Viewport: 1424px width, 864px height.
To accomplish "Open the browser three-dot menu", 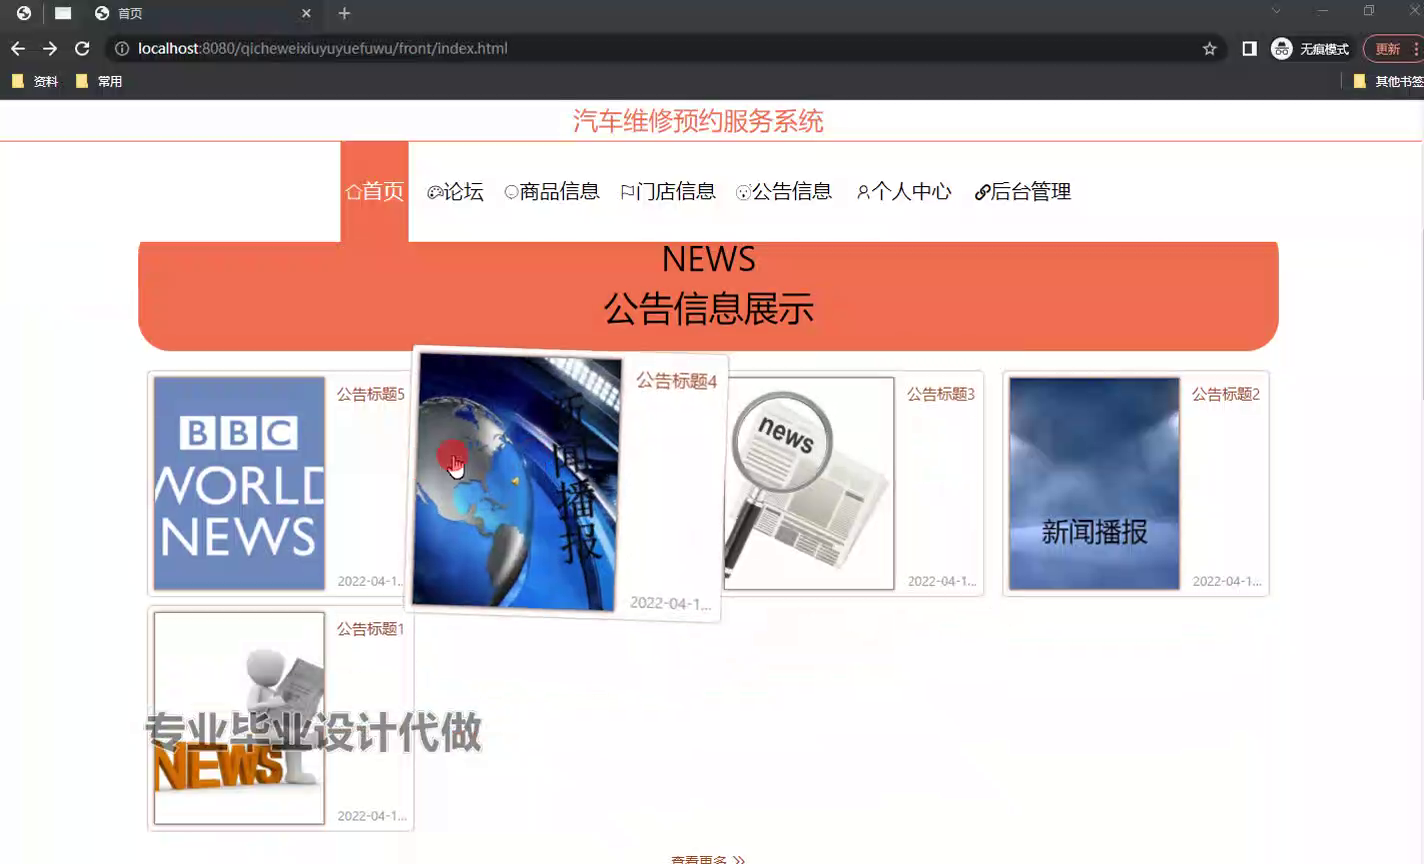I will [x=1416, y=48].
